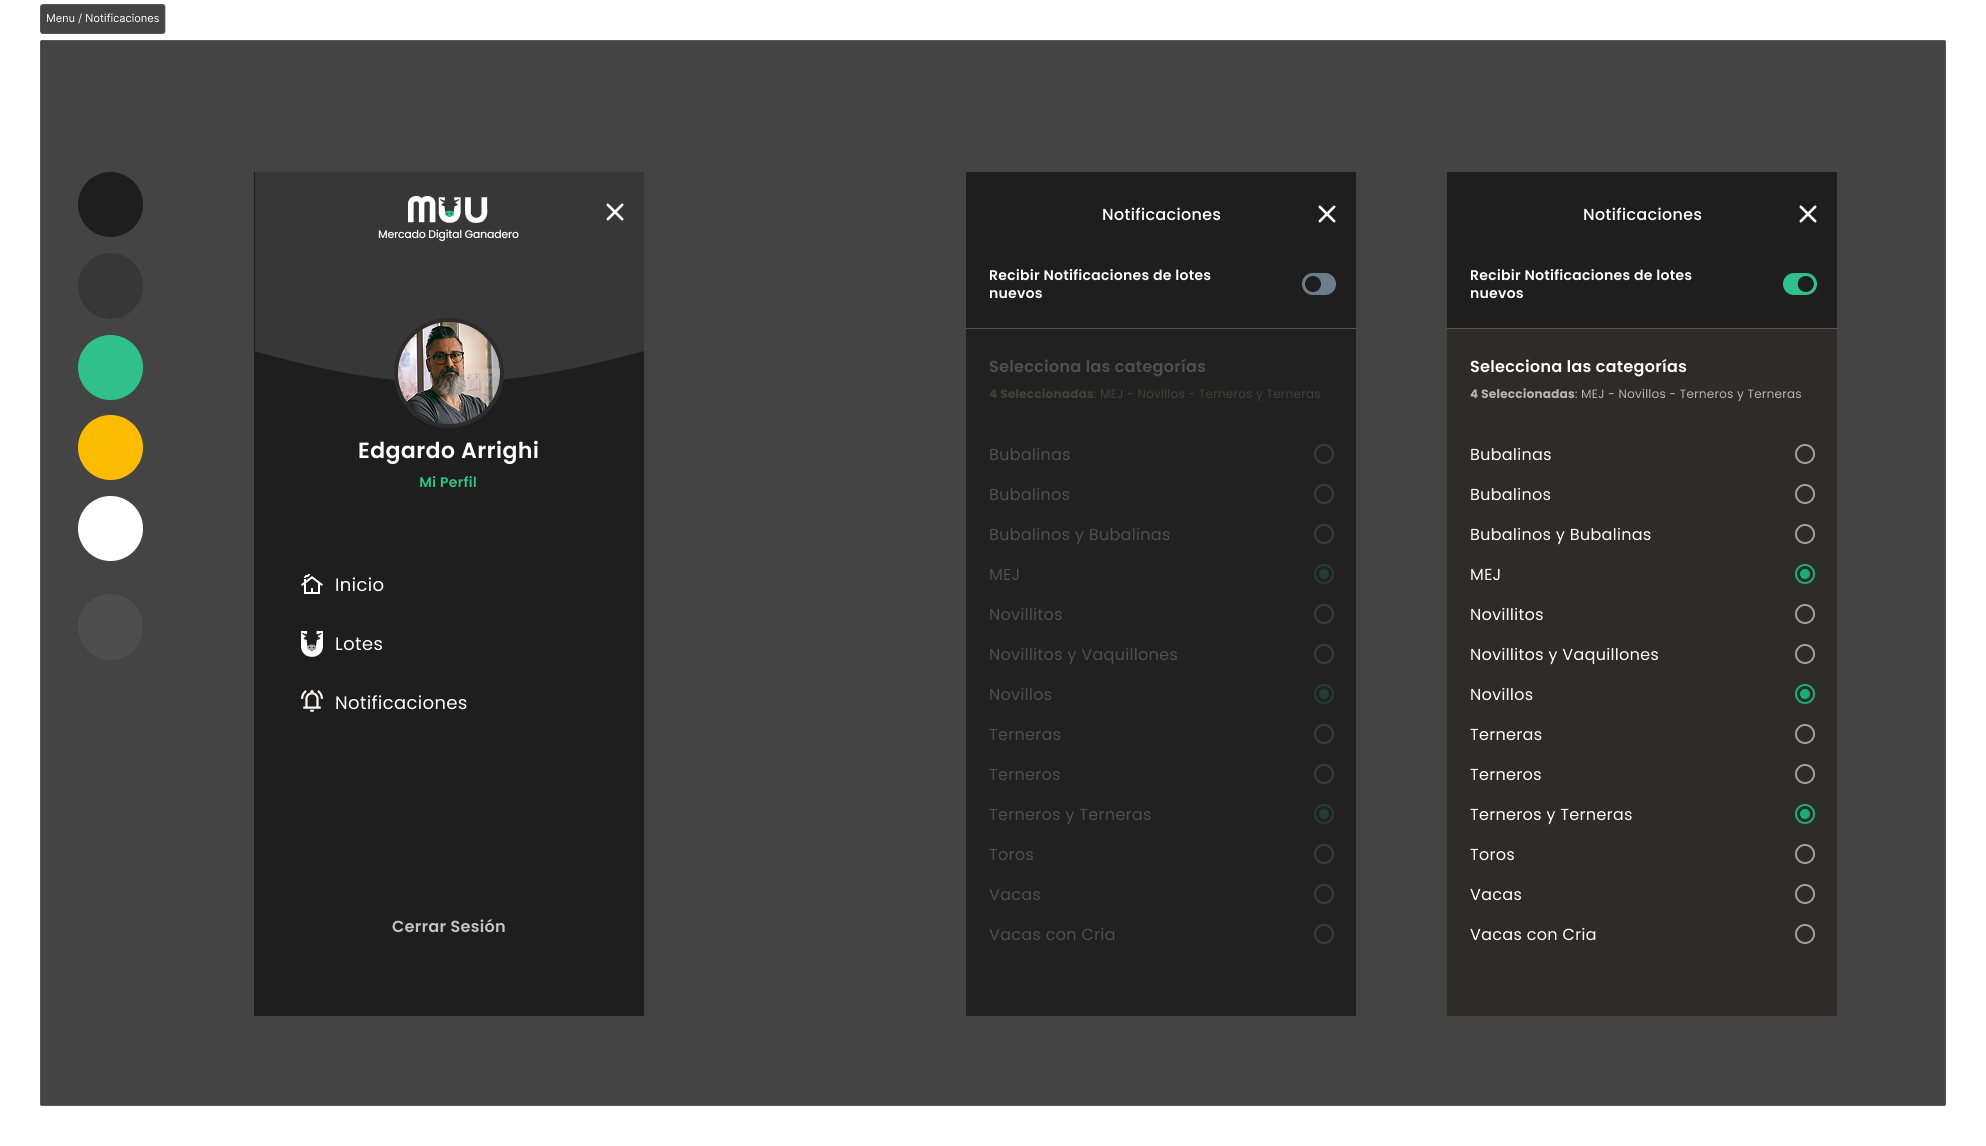Enable the gray notifications toggle switch

(x=1319, y=284)
